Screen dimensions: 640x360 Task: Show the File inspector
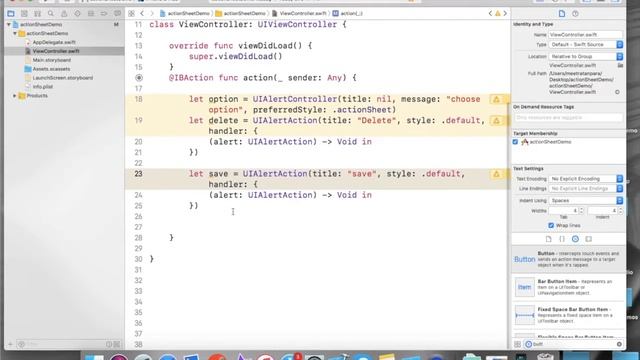point(562,13)
